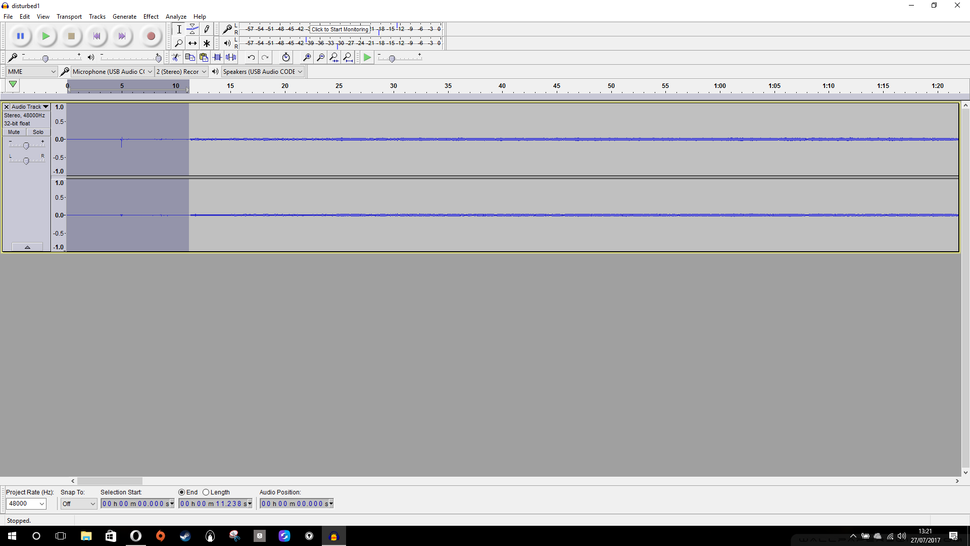
Task: Click the Copy icon in the edit toolbar
Action: pos(190,58)
